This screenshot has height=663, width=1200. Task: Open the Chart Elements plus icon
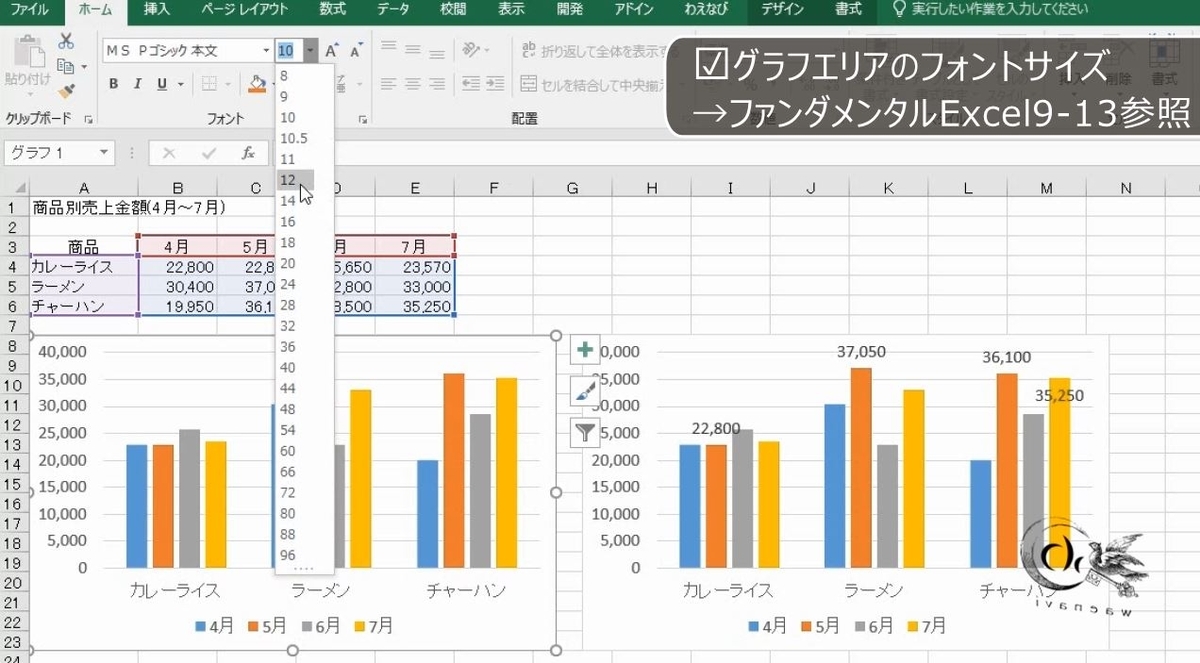(585, 351)
